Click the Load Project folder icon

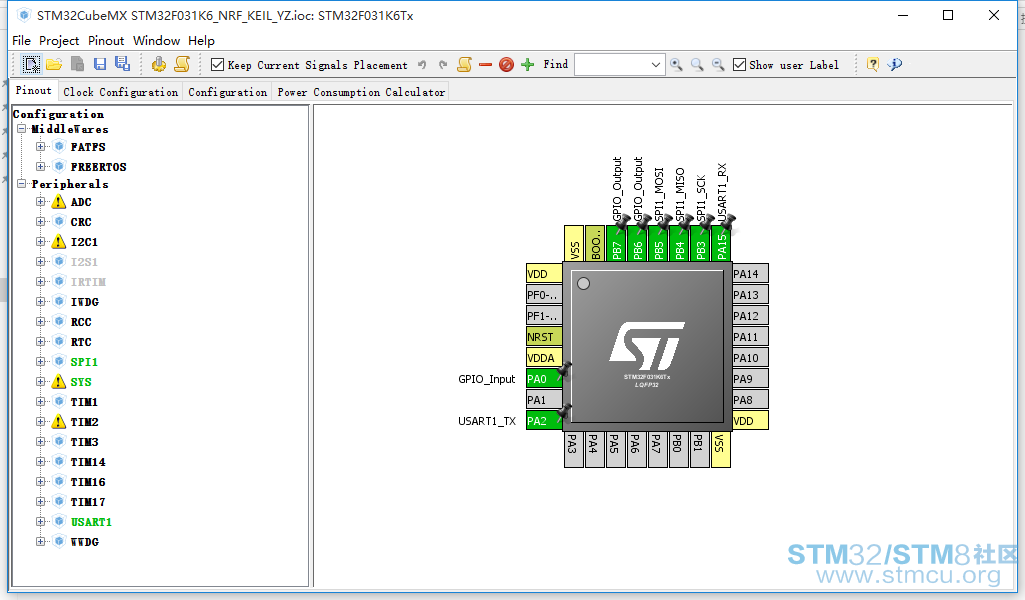54,64
